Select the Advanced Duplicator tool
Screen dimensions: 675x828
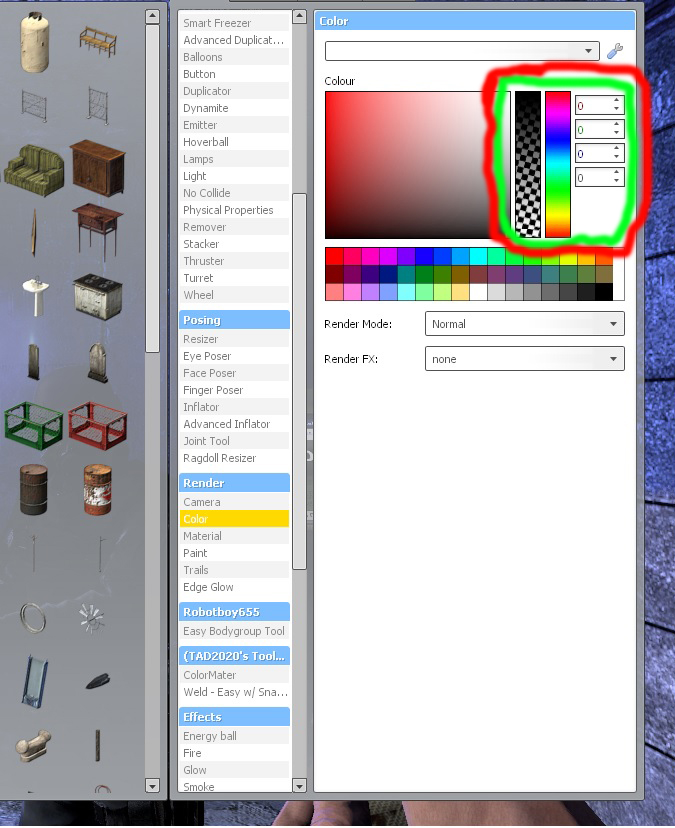[x=235, y=40]
